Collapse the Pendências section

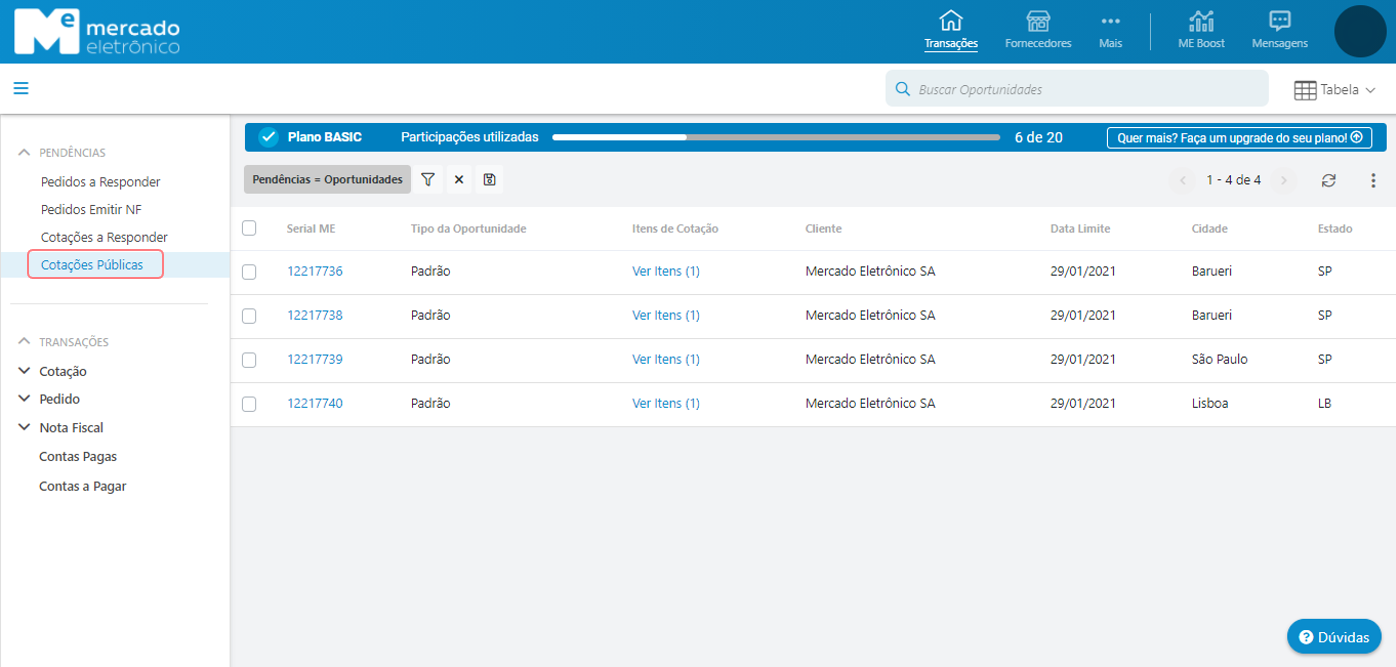[25, 152]
